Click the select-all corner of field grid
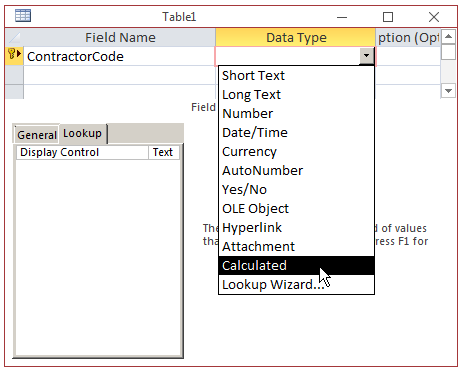This screenshot has width=461, height=369. pos(14,37)
